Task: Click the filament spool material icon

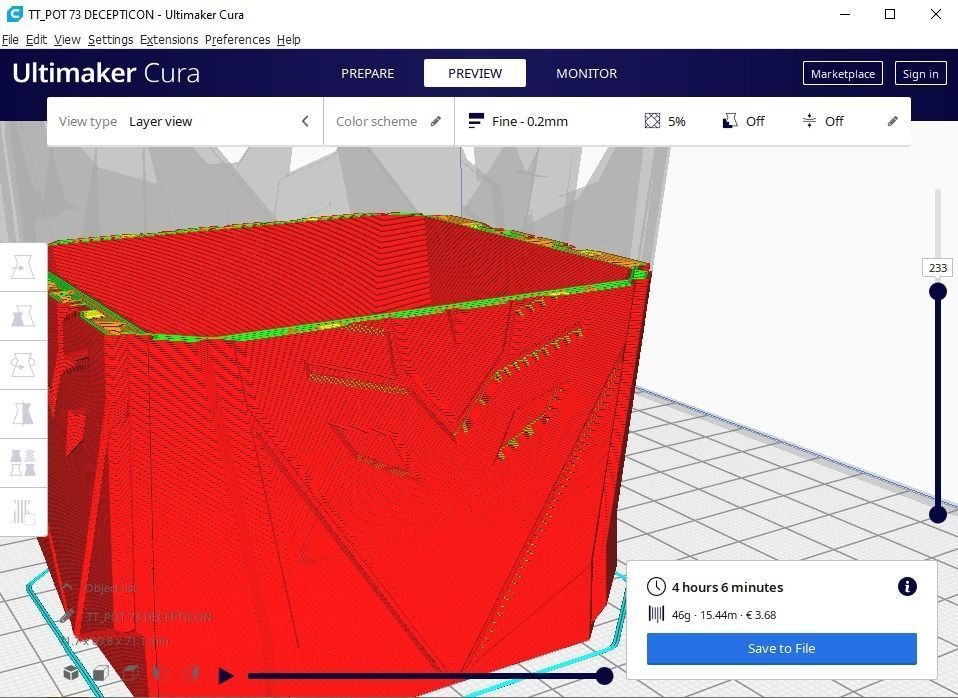Action: click(x=656, y=614)
